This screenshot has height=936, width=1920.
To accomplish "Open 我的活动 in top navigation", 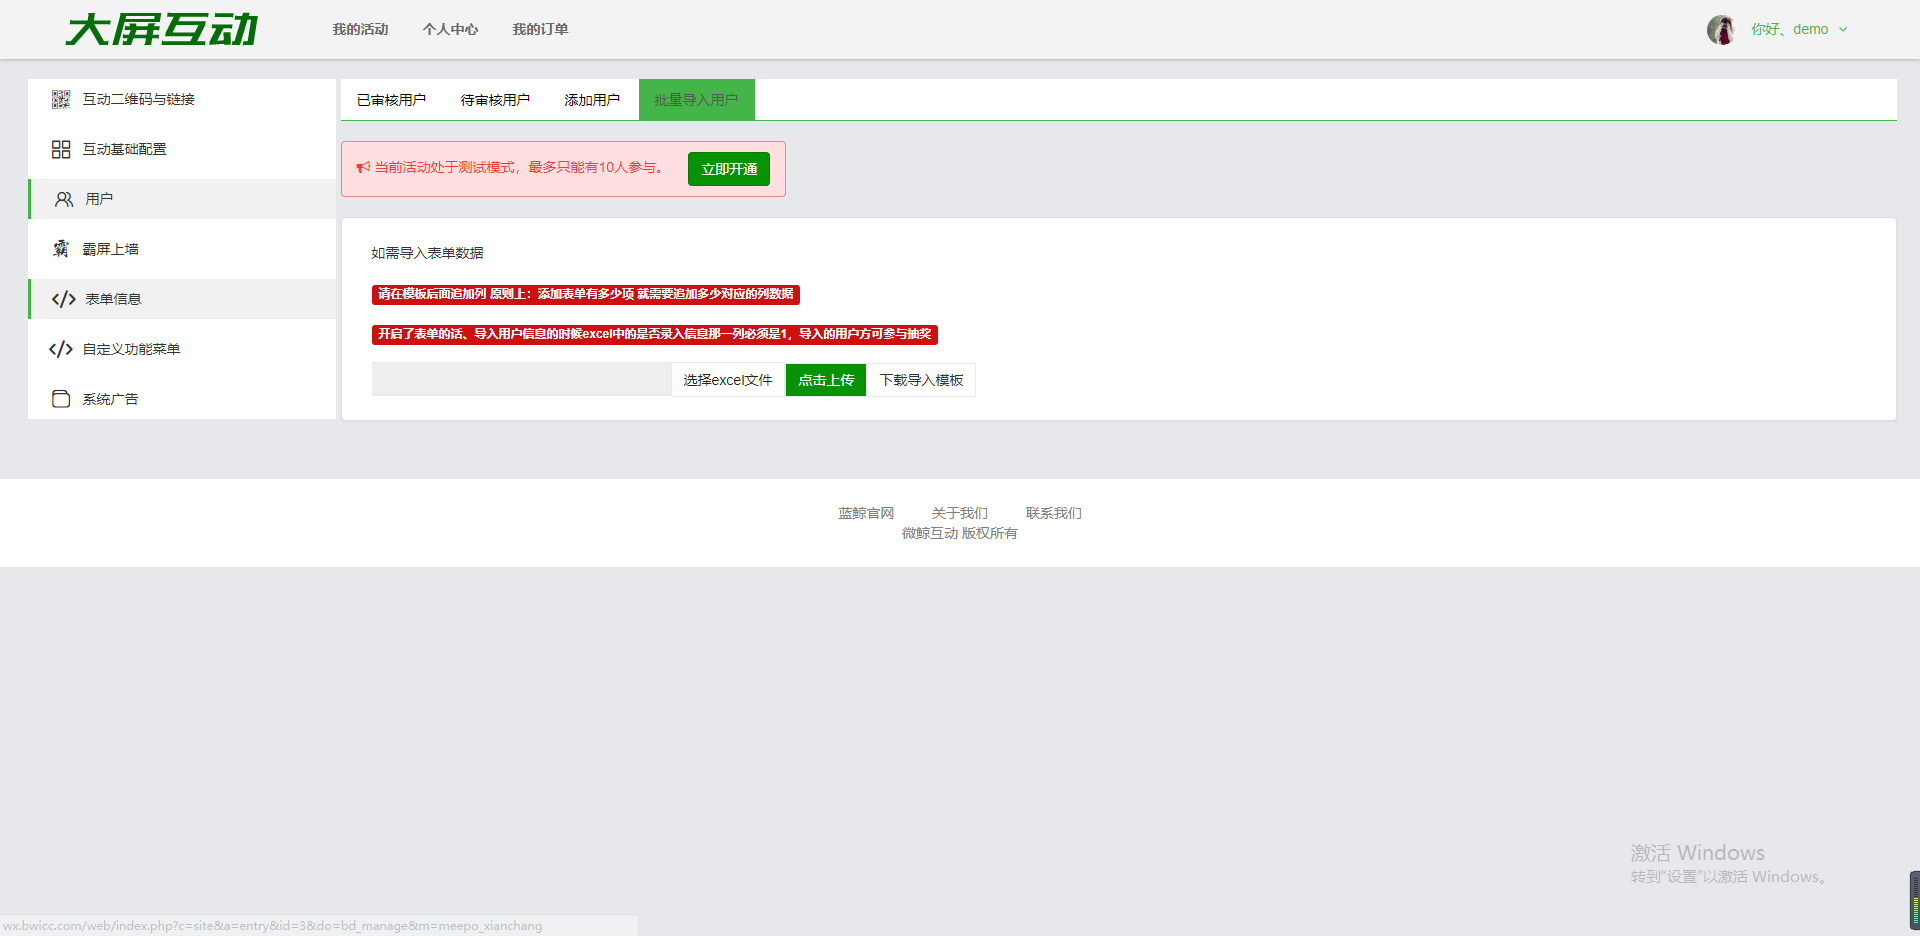I will pos(360,30).
